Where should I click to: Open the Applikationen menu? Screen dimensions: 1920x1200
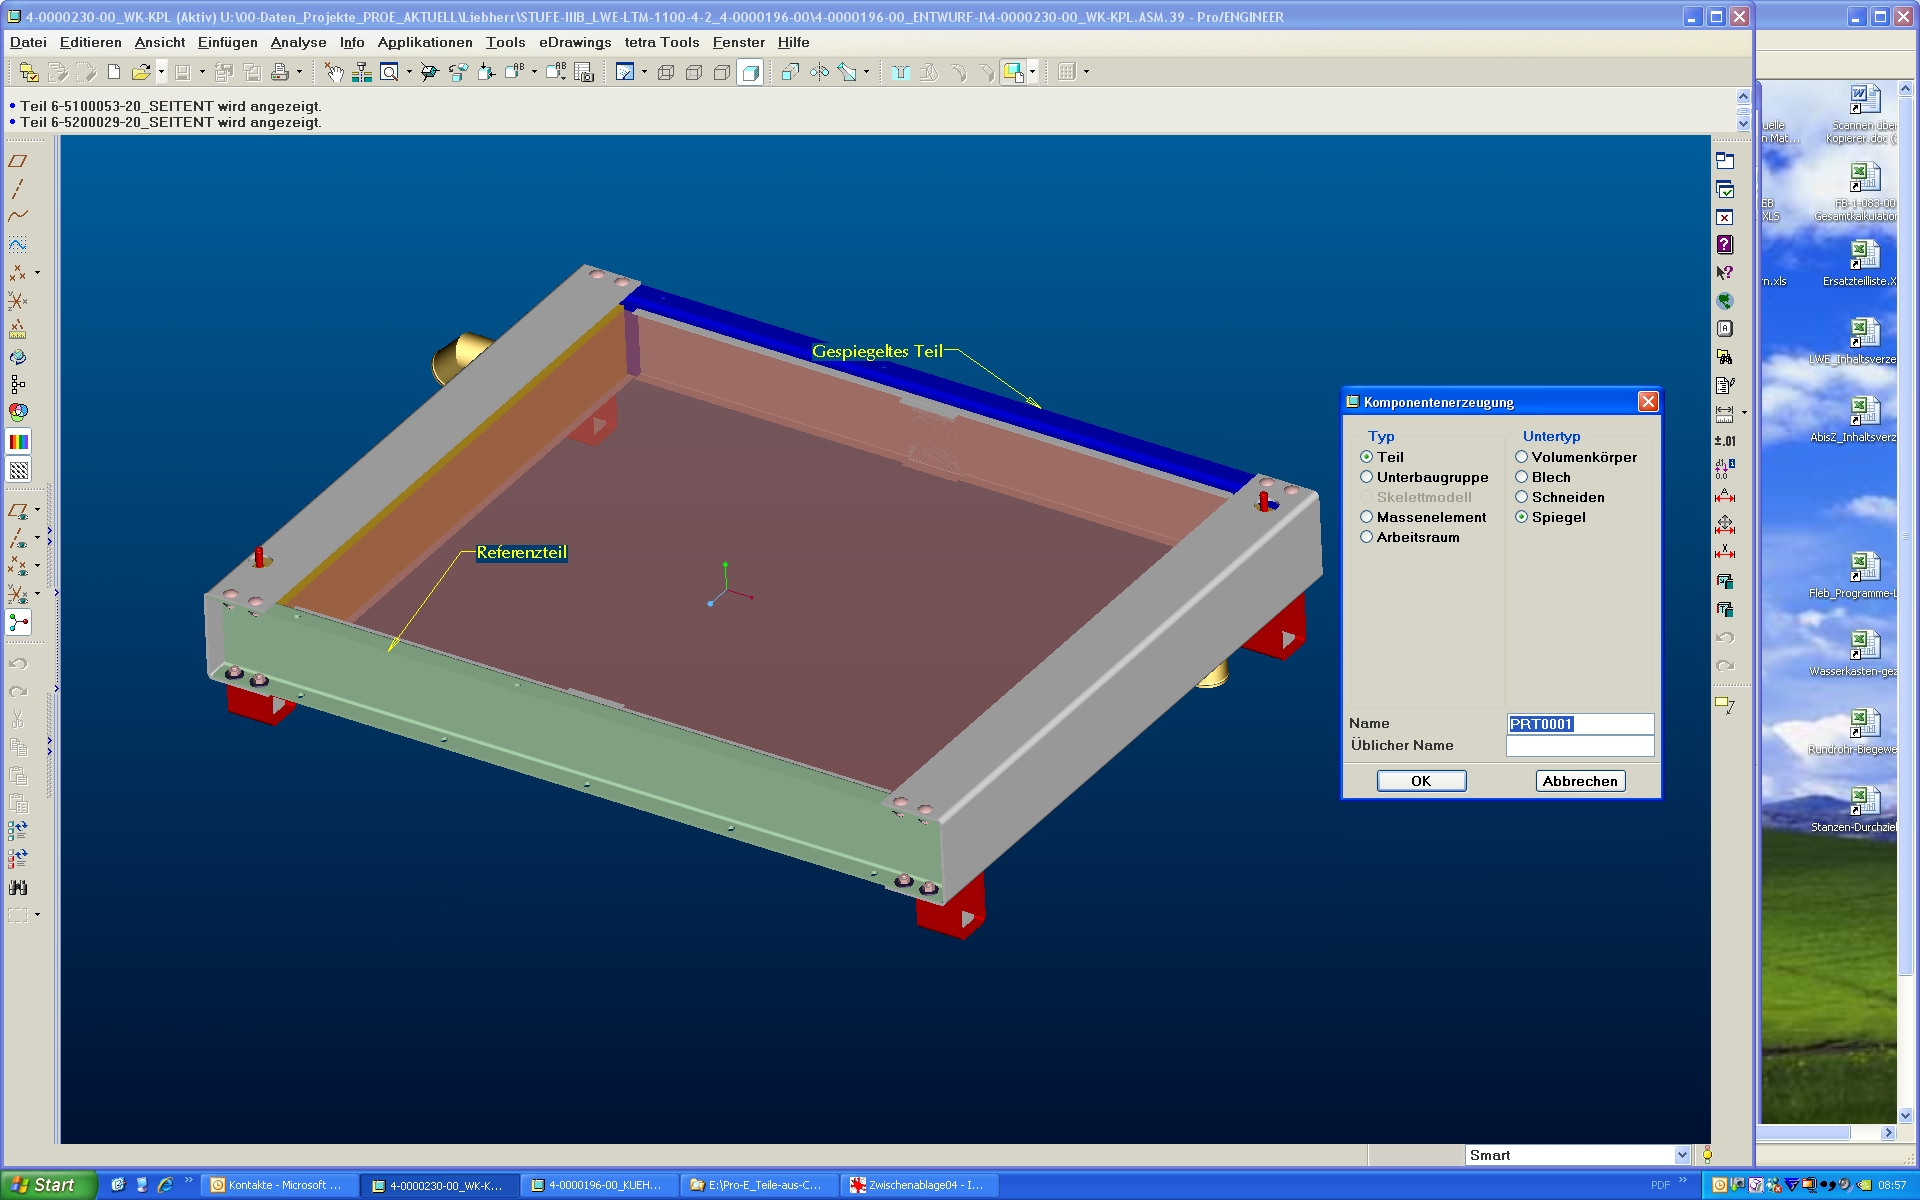[x=425, y=42]
